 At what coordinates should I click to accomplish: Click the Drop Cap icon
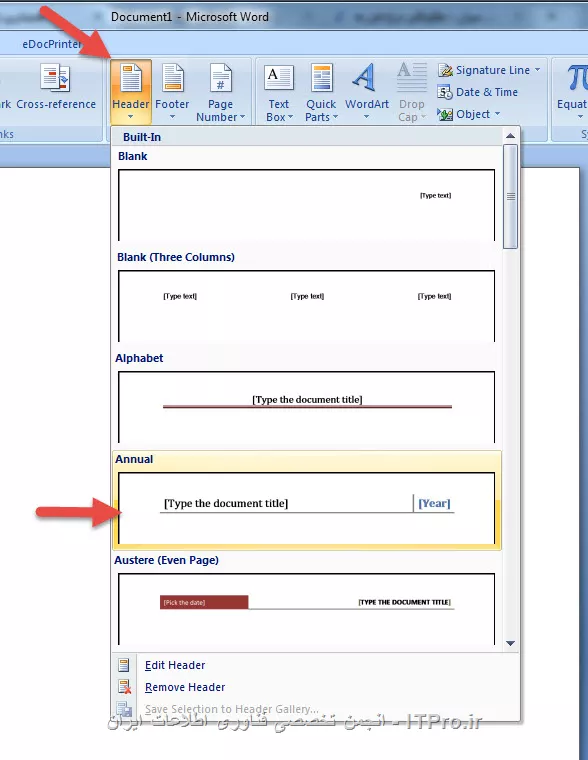[412, 78]
